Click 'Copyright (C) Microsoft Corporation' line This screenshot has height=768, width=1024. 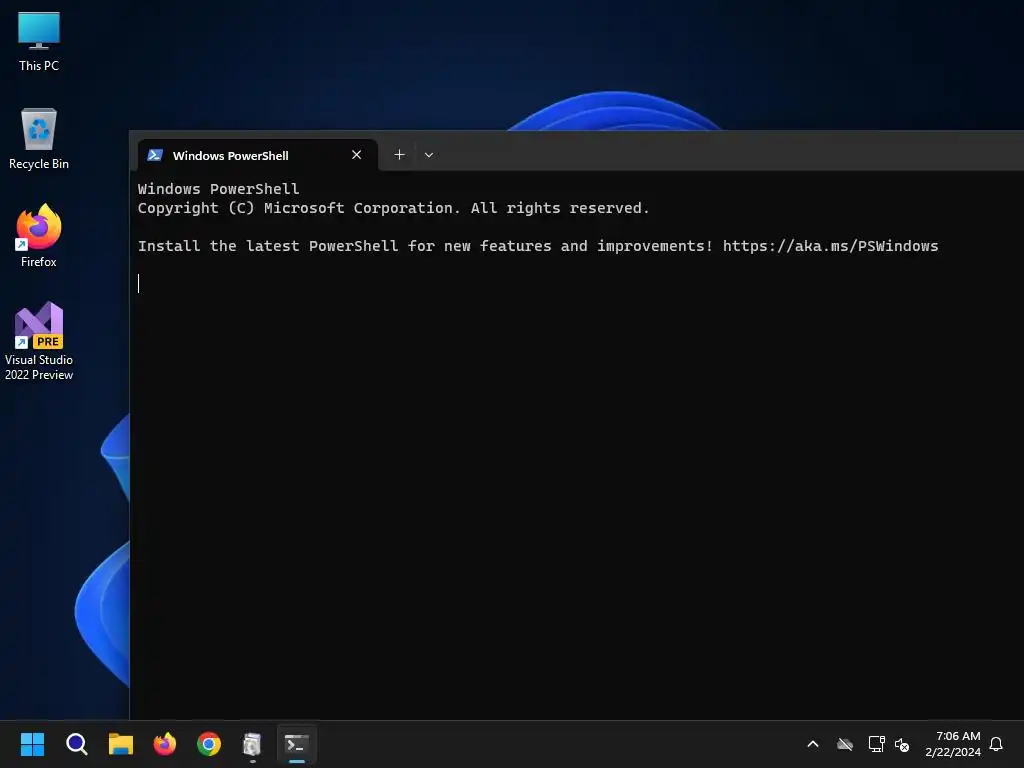[x=393, y=208]
